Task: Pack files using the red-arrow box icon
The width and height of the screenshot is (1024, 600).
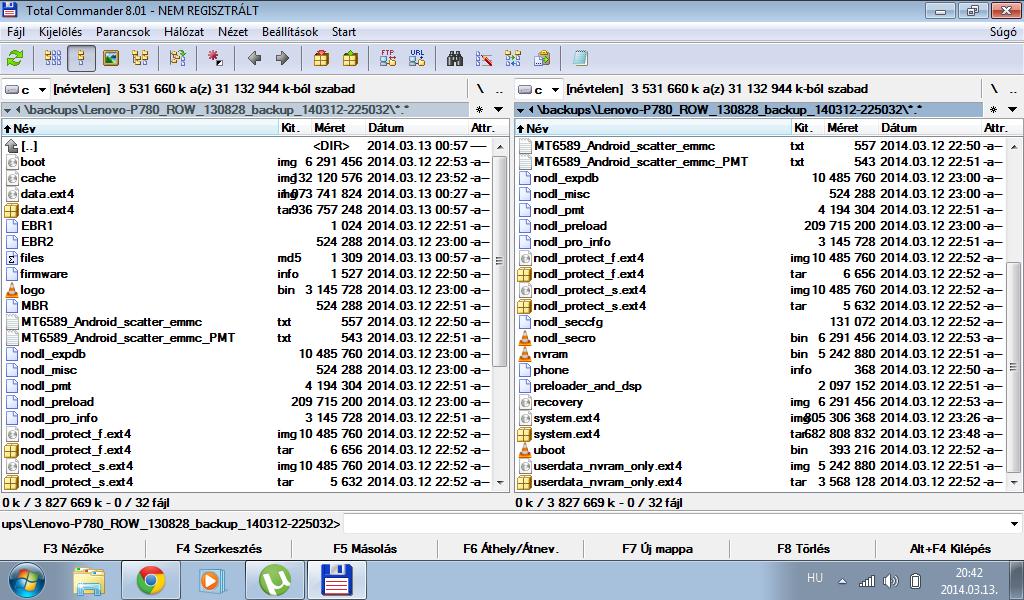Action: (321, 59)
